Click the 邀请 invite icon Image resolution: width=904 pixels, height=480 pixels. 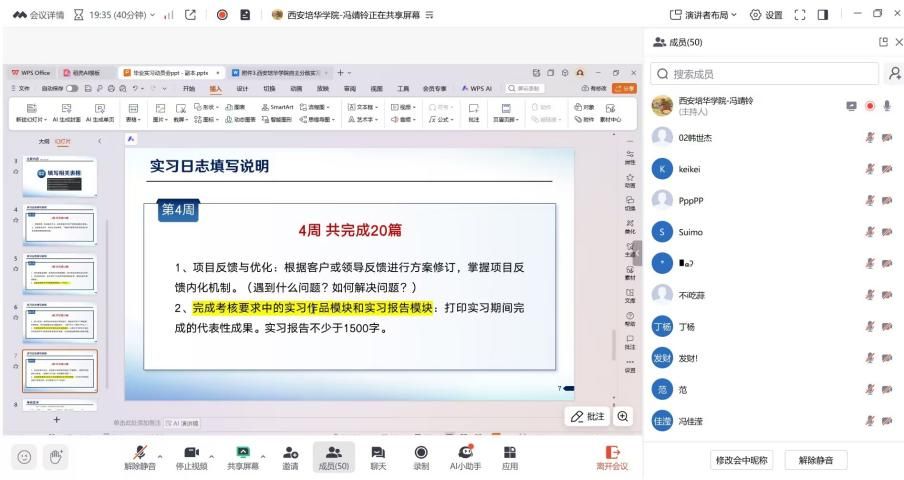(290, 451)
